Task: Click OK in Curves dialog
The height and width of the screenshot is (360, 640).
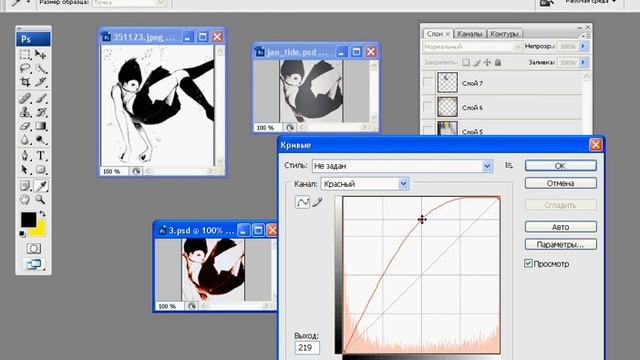Action: [x=560, y=165]
